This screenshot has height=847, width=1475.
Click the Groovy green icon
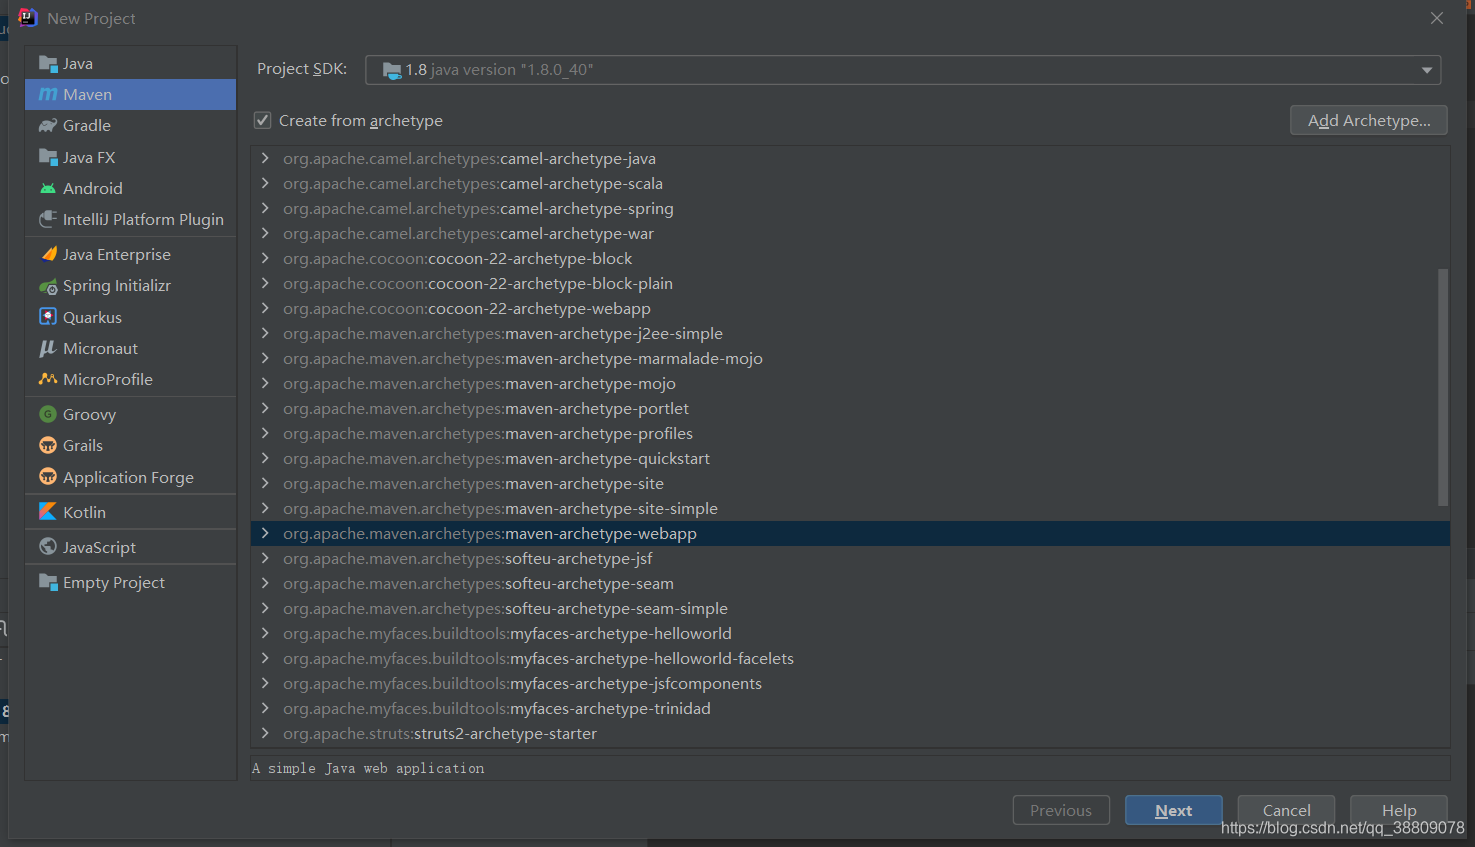(47, 414)
